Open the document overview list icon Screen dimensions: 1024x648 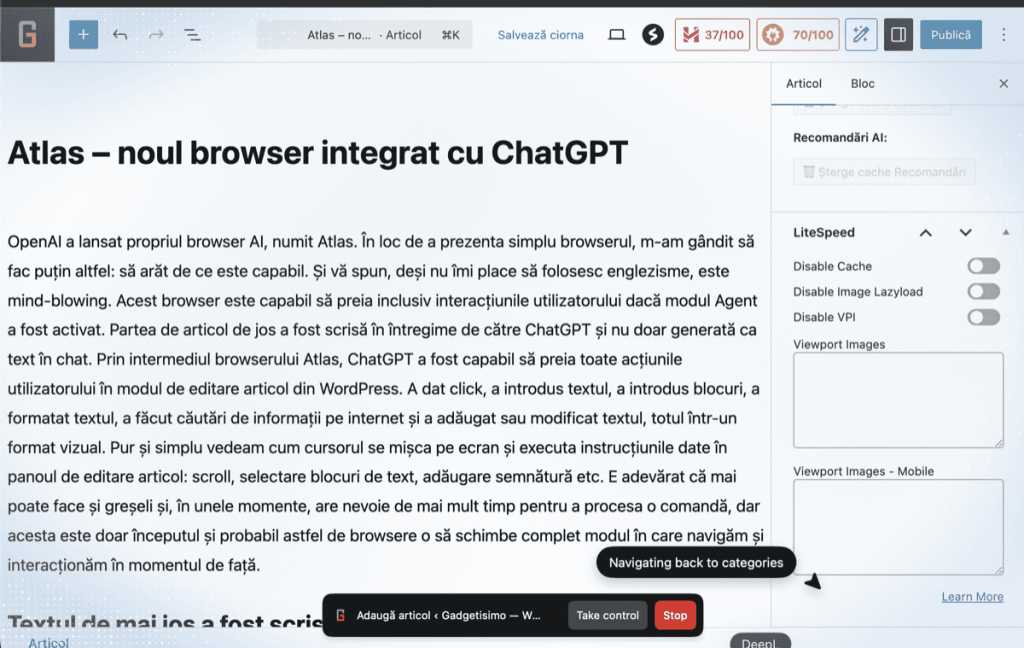point(192,35)
